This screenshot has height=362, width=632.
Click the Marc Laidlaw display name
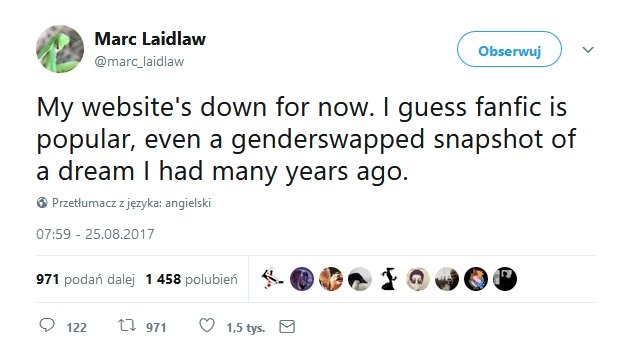pos(150,39)
